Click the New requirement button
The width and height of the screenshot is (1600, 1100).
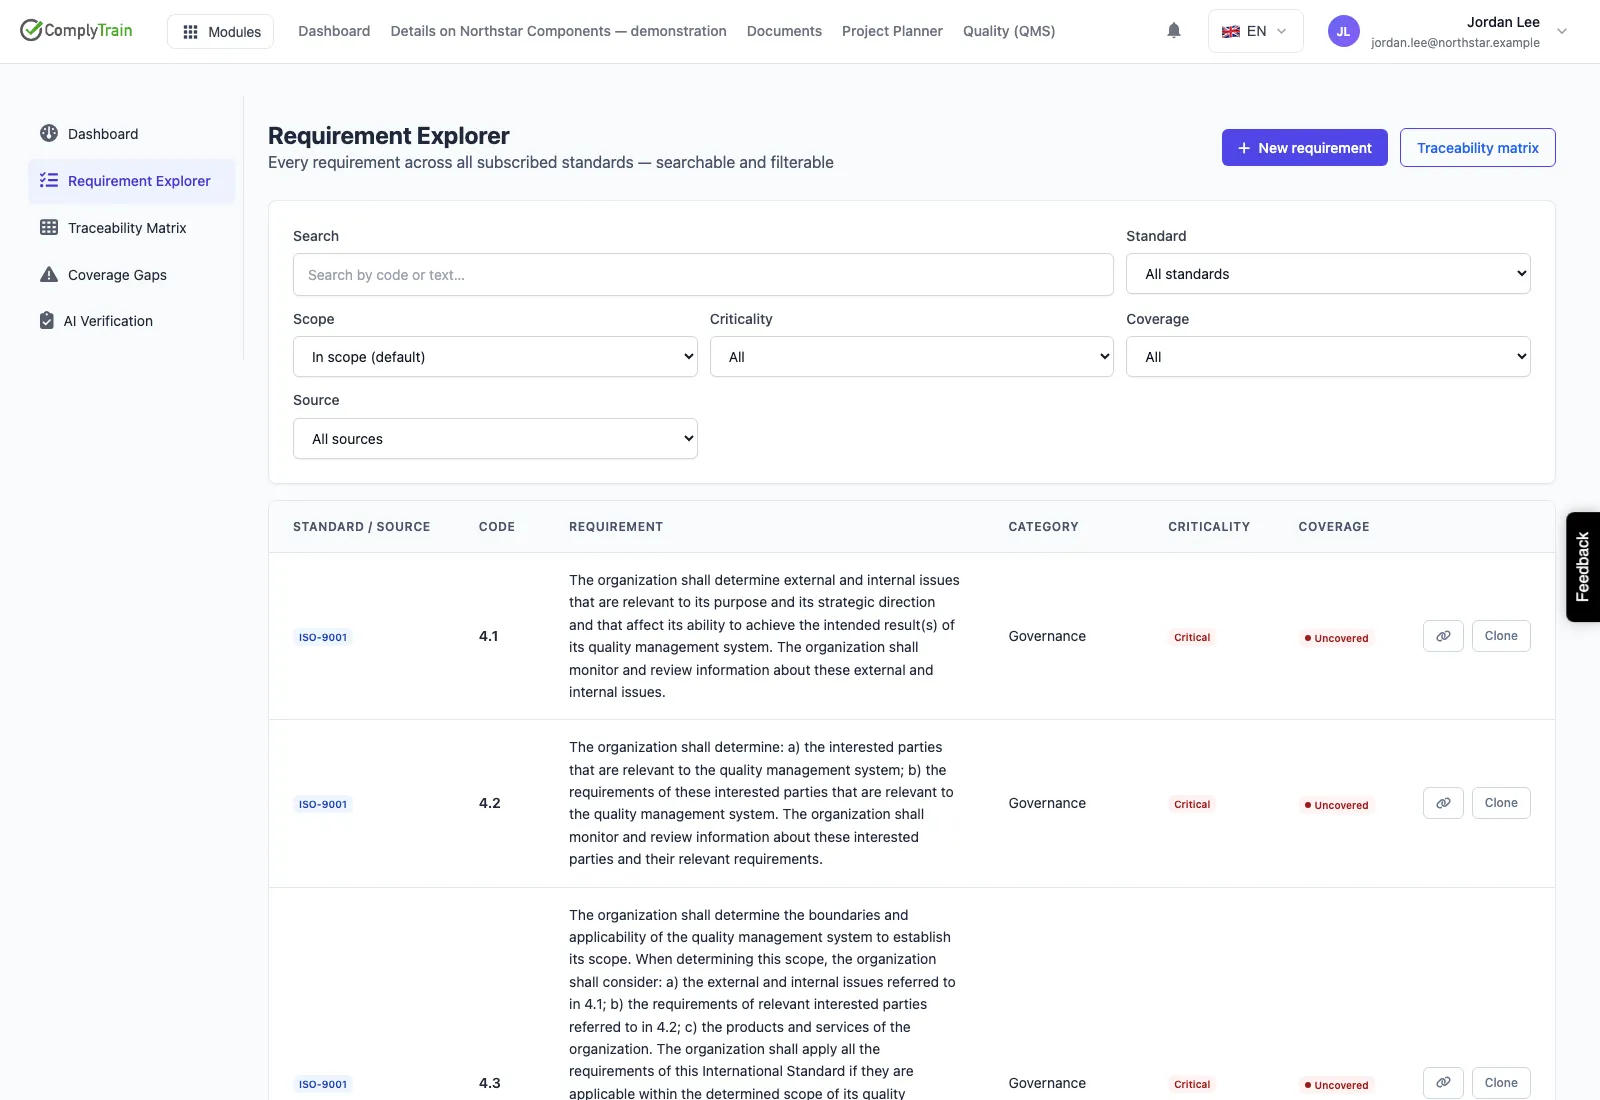1304,148
